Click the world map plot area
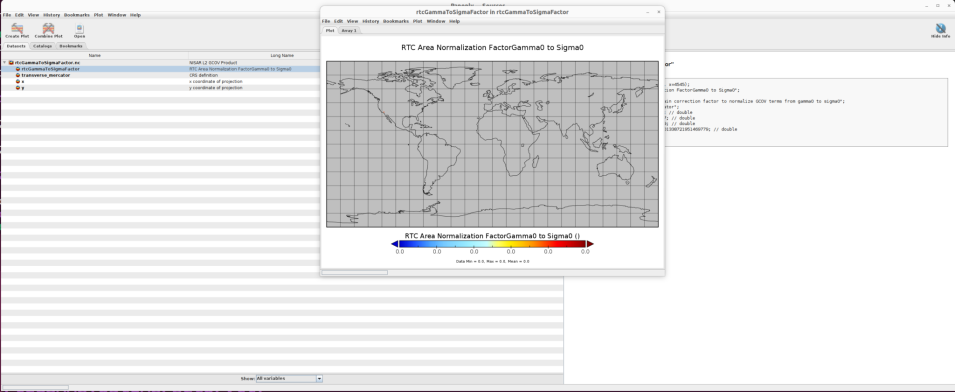955x392 pixels. pyautogui.click(x=492, y=144)
